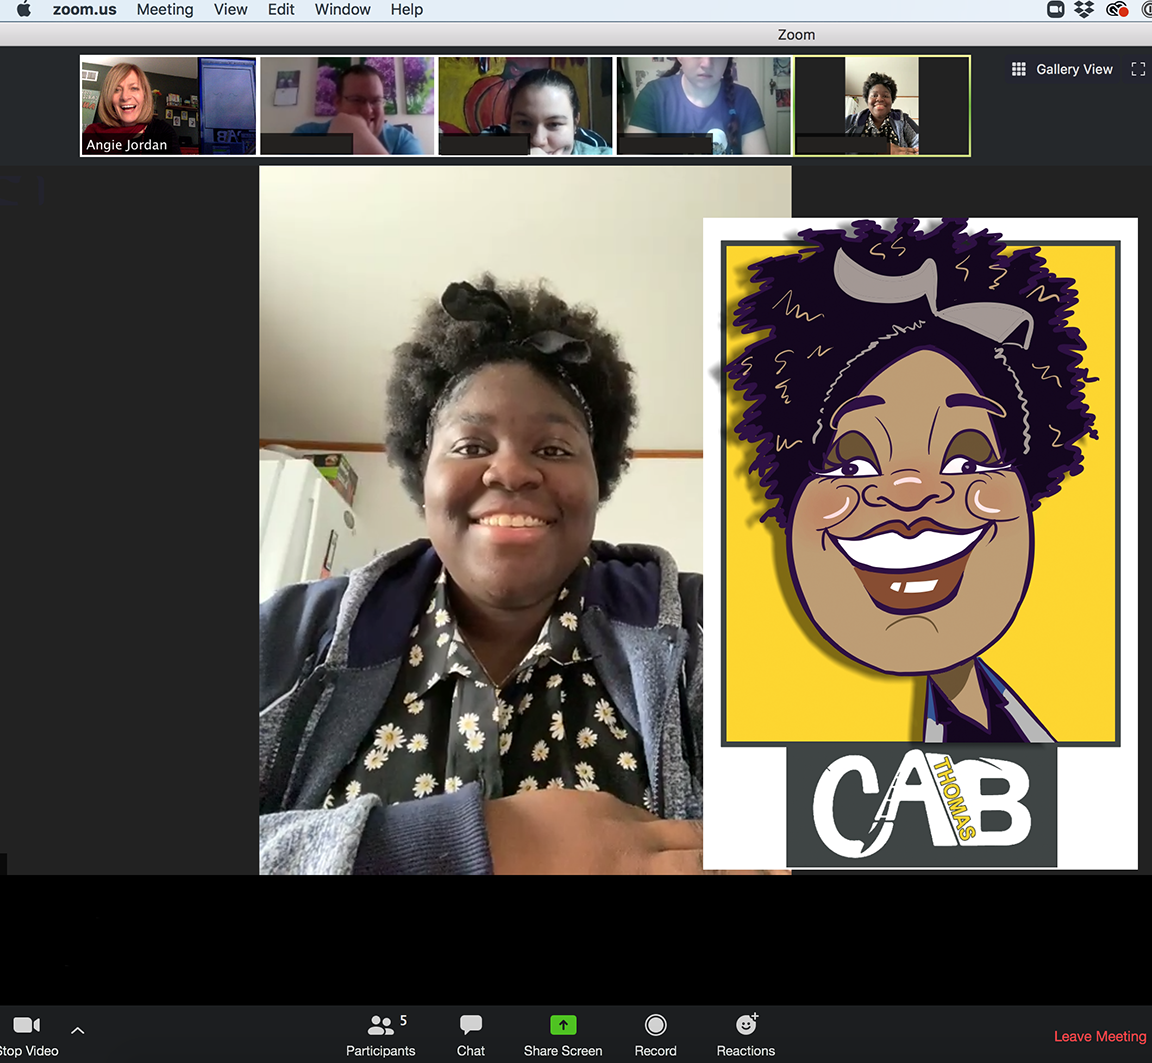Open the Help menu

[406, 10]
